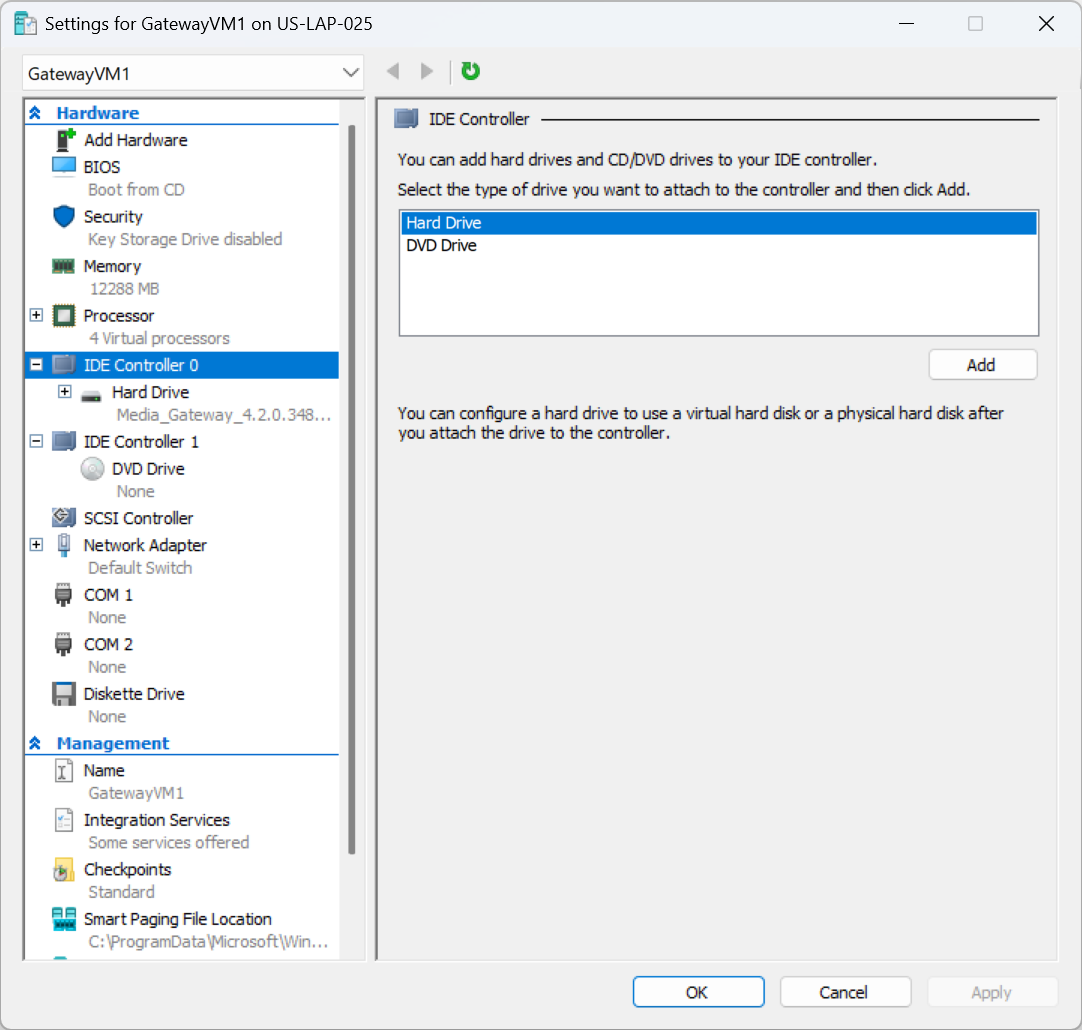This screenshot has width=1082, height=1030.
Task: Collapse the IDE Controller 1 node
Action: [37, 441]
